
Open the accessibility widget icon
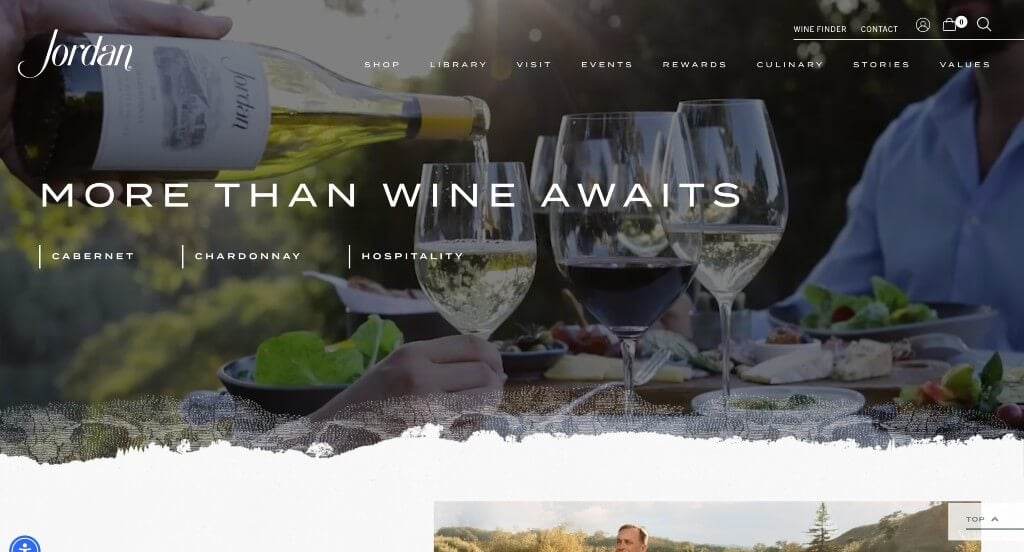[25, 545]
